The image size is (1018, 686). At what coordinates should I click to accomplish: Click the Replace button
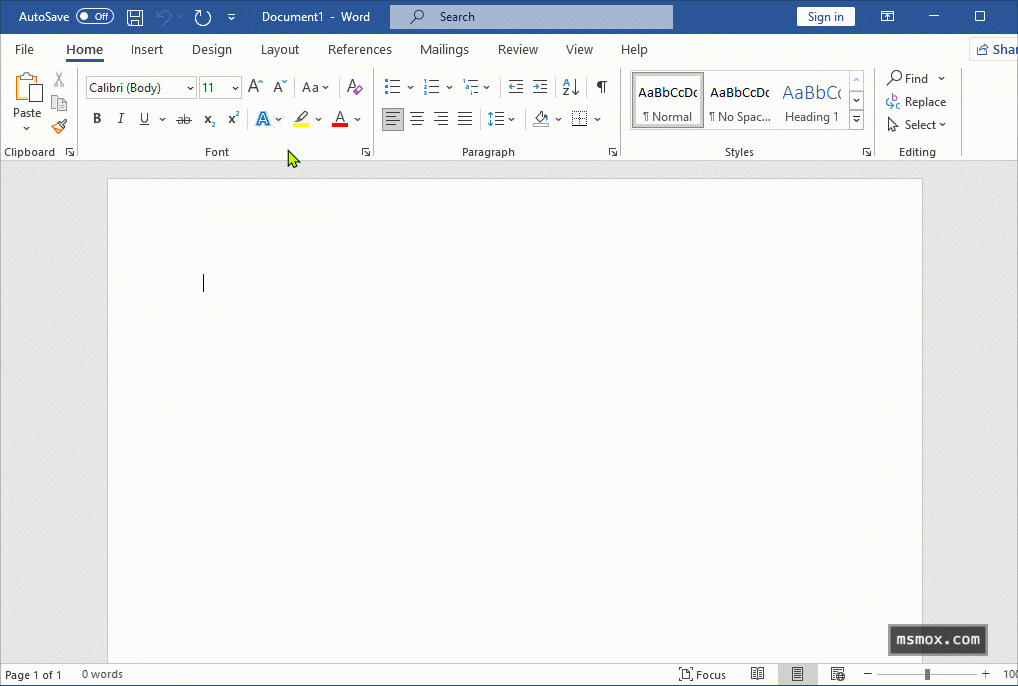(916, 102)
